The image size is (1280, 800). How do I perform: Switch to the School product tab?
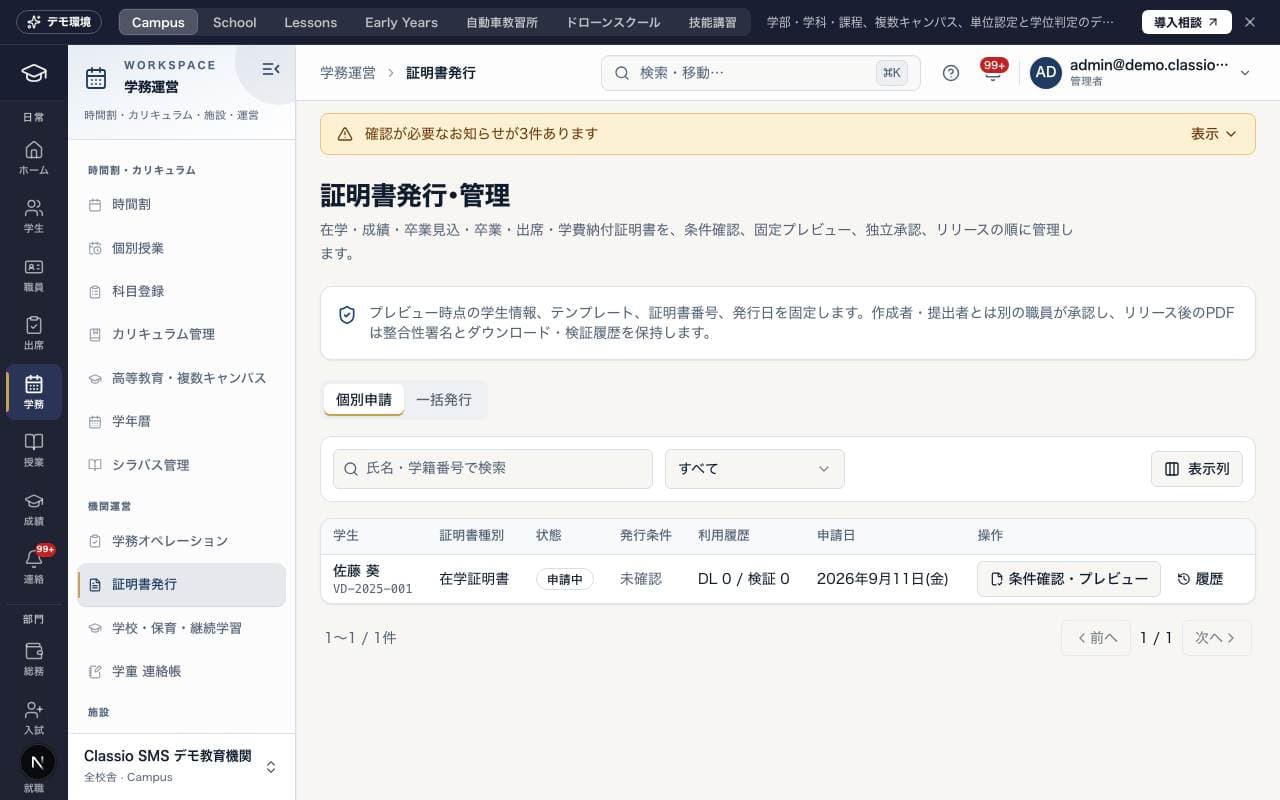point(235,22)
